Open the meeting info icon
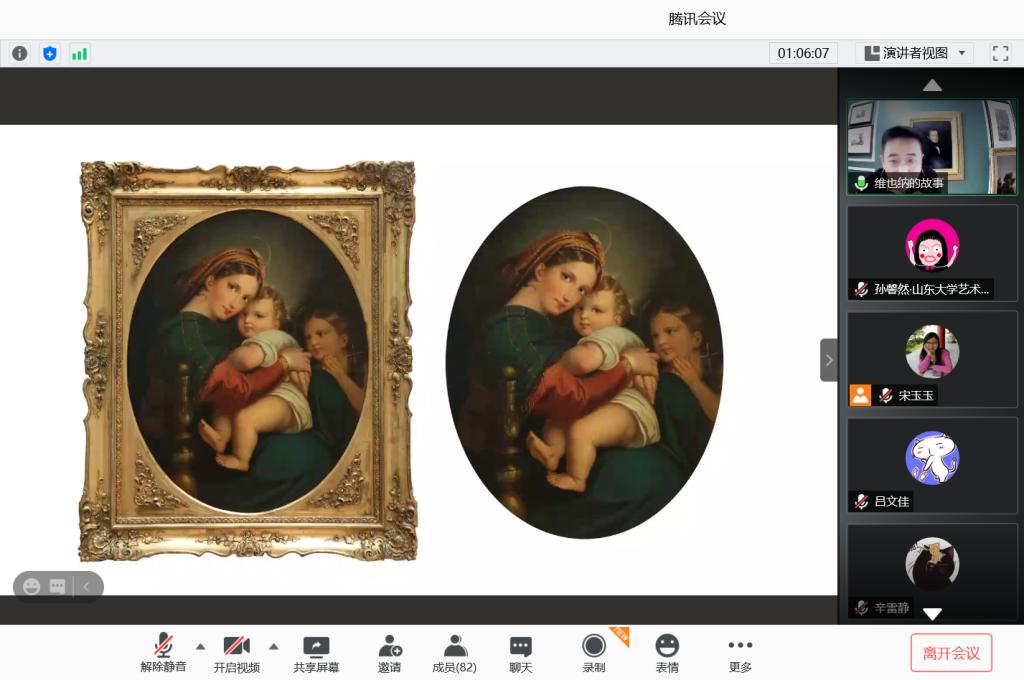Viewport: 1024px width, 680px height. pyautogui.click(x=20, y=54)
